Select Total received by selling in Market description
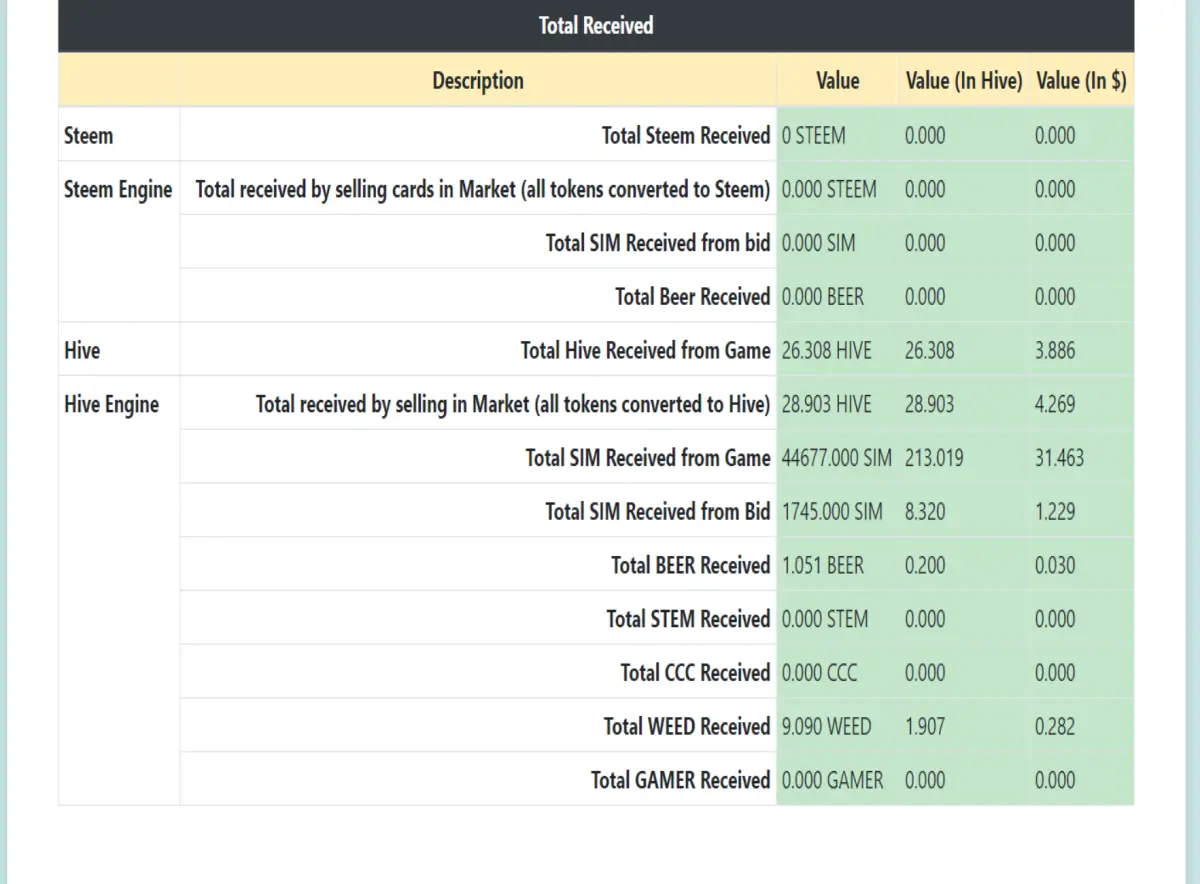 pos(513,404)
